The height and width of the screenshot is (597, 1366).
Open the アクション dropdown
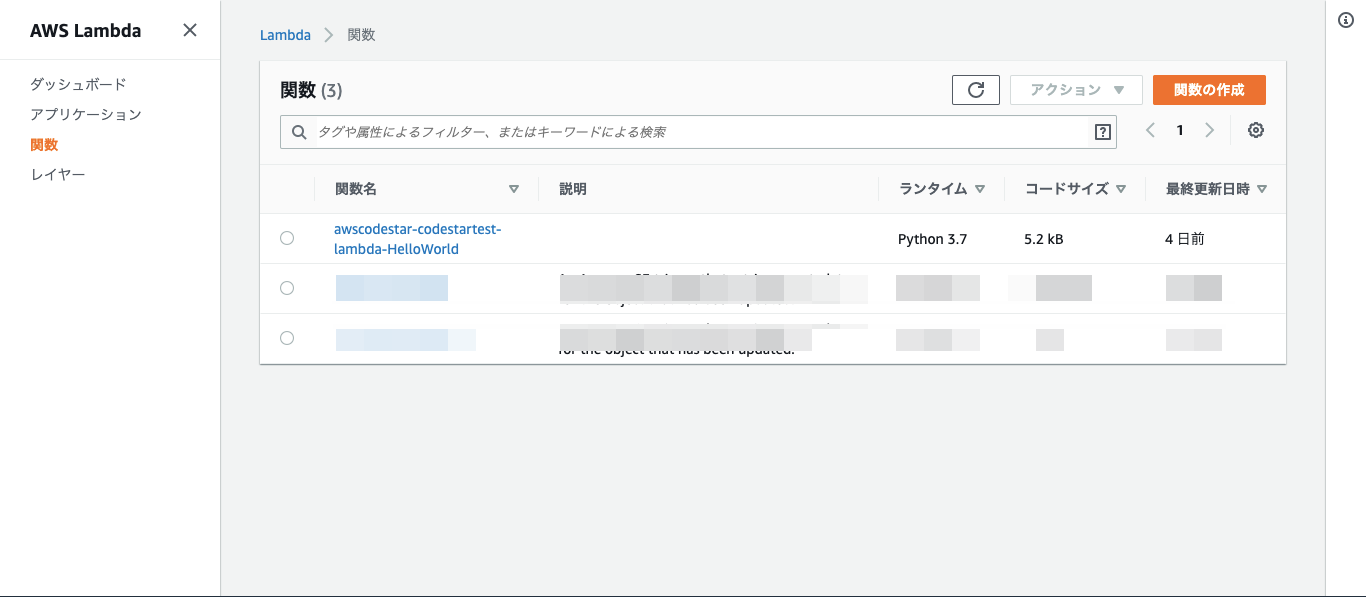[x=1076, y=90]
